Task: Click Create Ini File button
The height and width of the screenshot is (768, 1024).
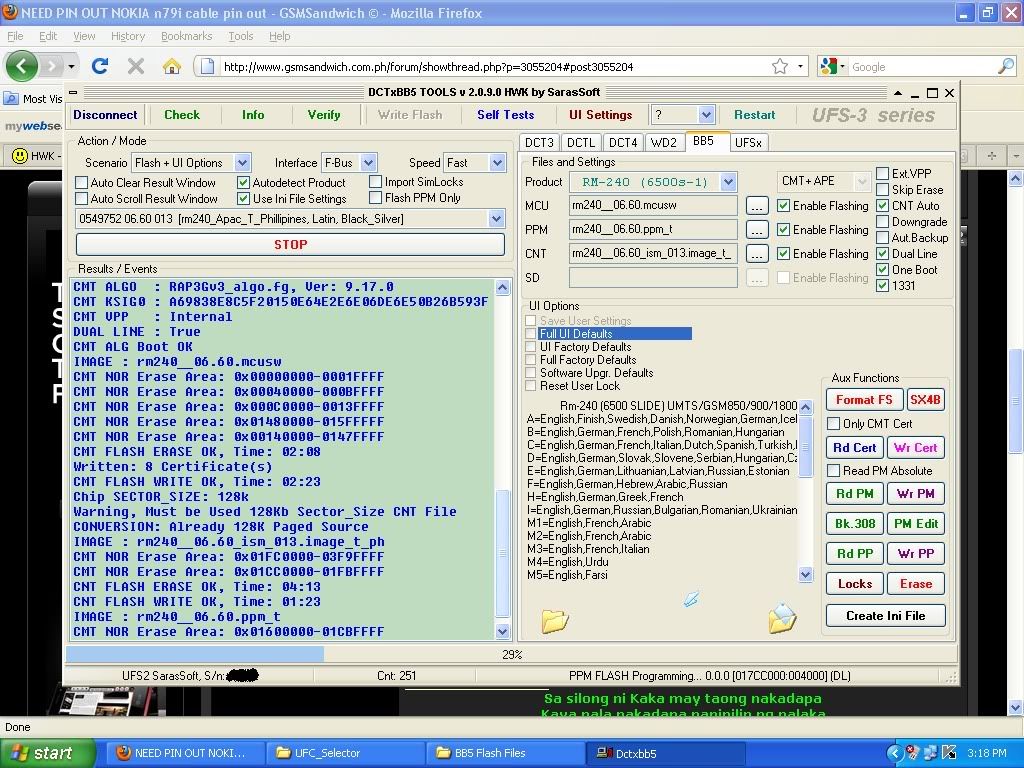Action: pyautogui.click(x=886, y=616)
